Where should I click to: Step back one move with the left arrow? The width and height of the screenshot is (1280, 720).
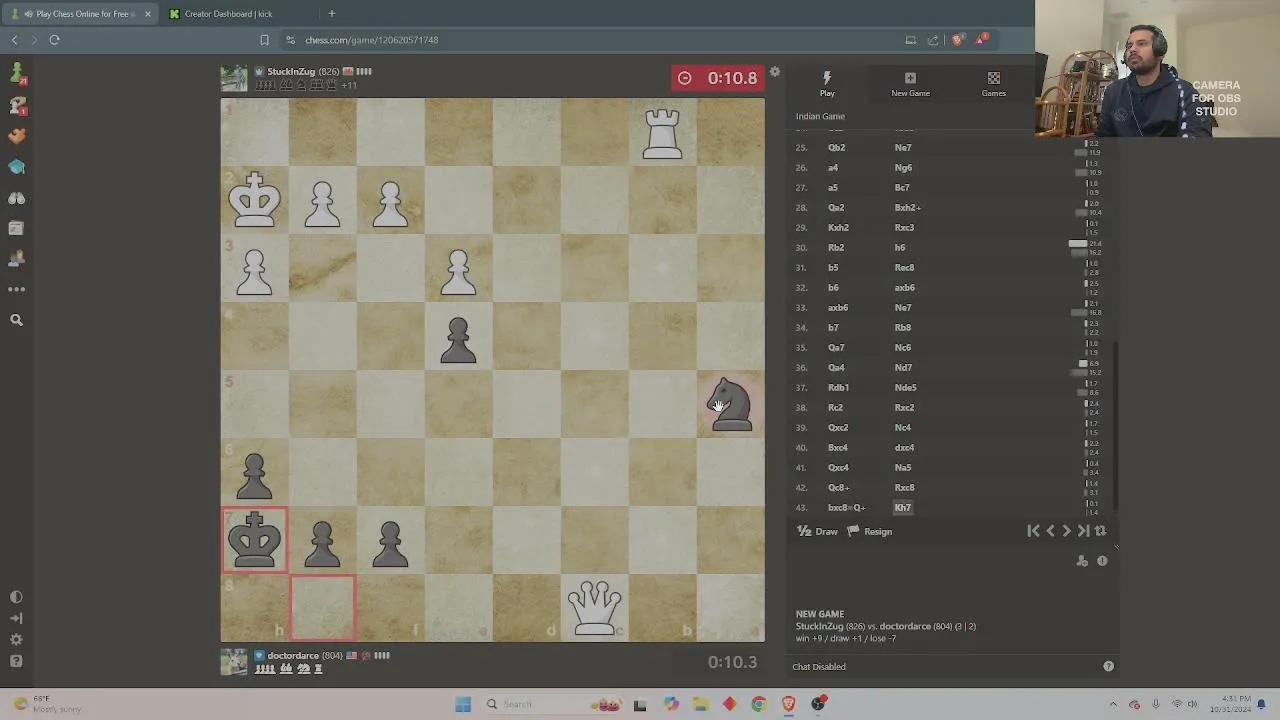[1050, 531]
